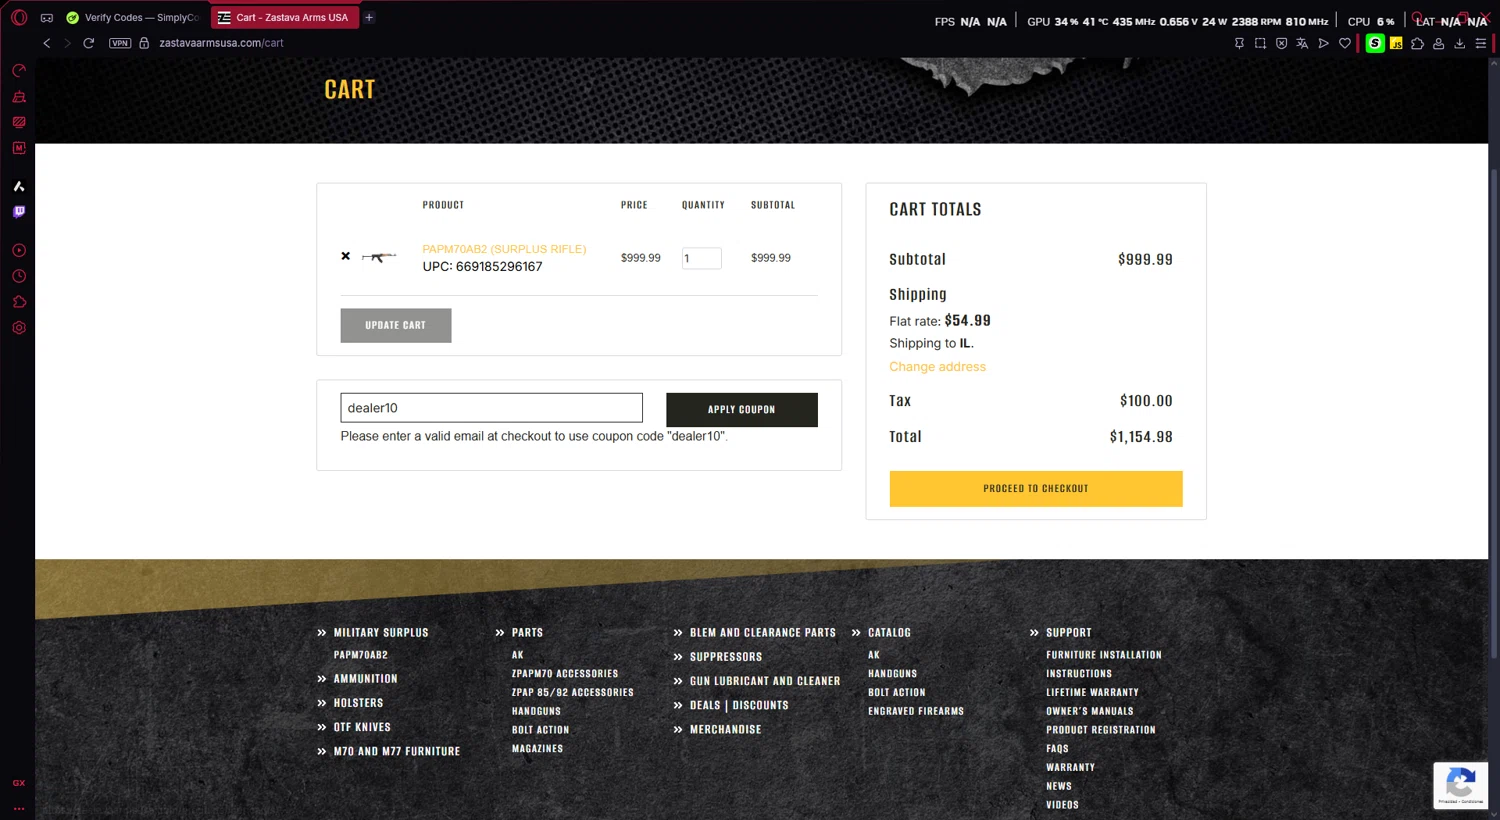Image resolution: width=1500 pixels, height=820 pixels.
Task: Open GX Control gauge in sidebar
Action: pos(19,71)
